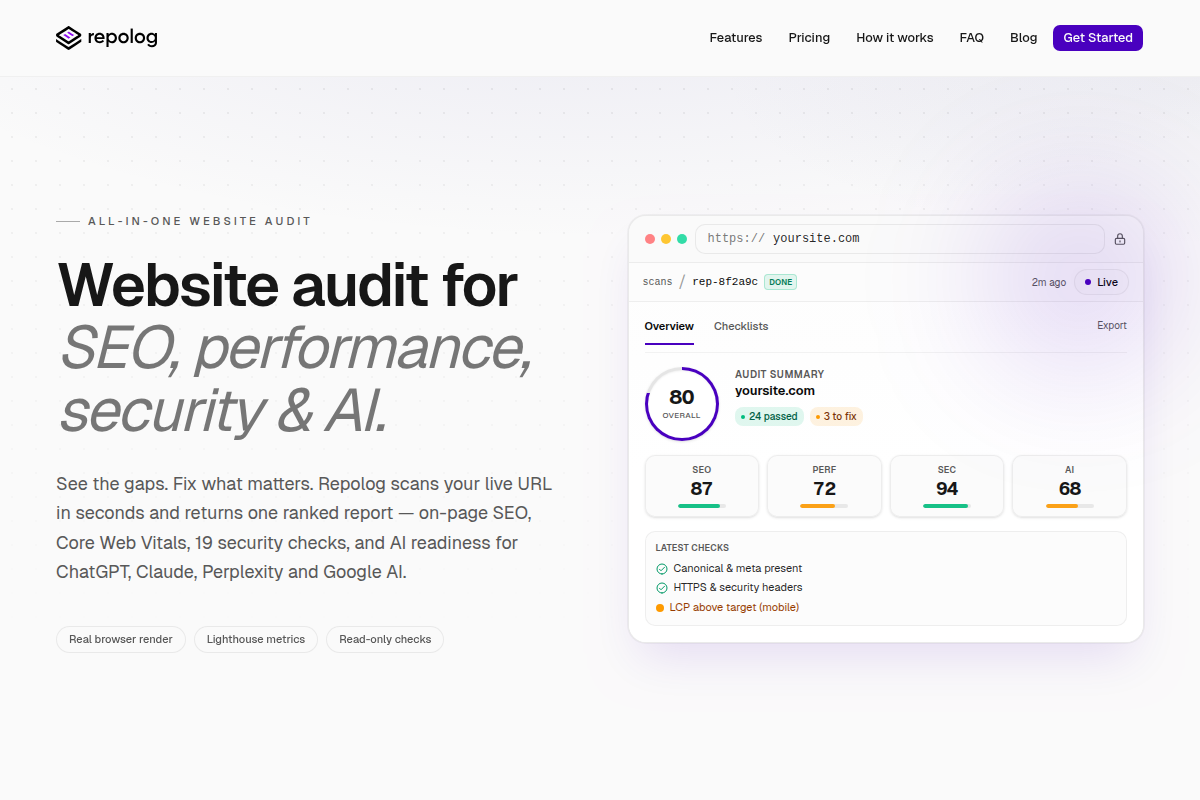Image resolution: width=1200 pixels, height=800 pixels.
Task: Toggle the Live status pill
Action: [x=1101, y=282]
